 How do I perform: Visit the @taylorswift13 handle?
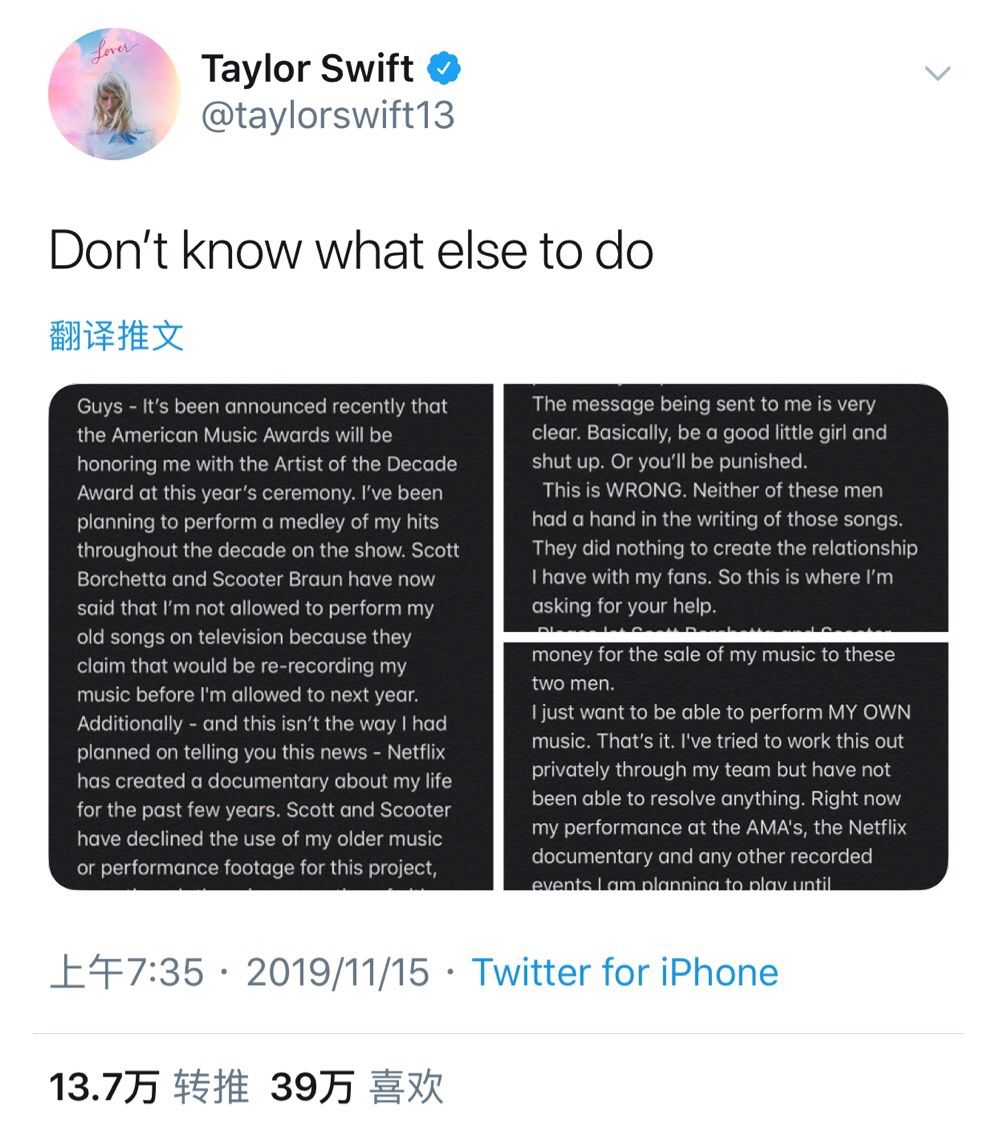[x=327, y=116]
